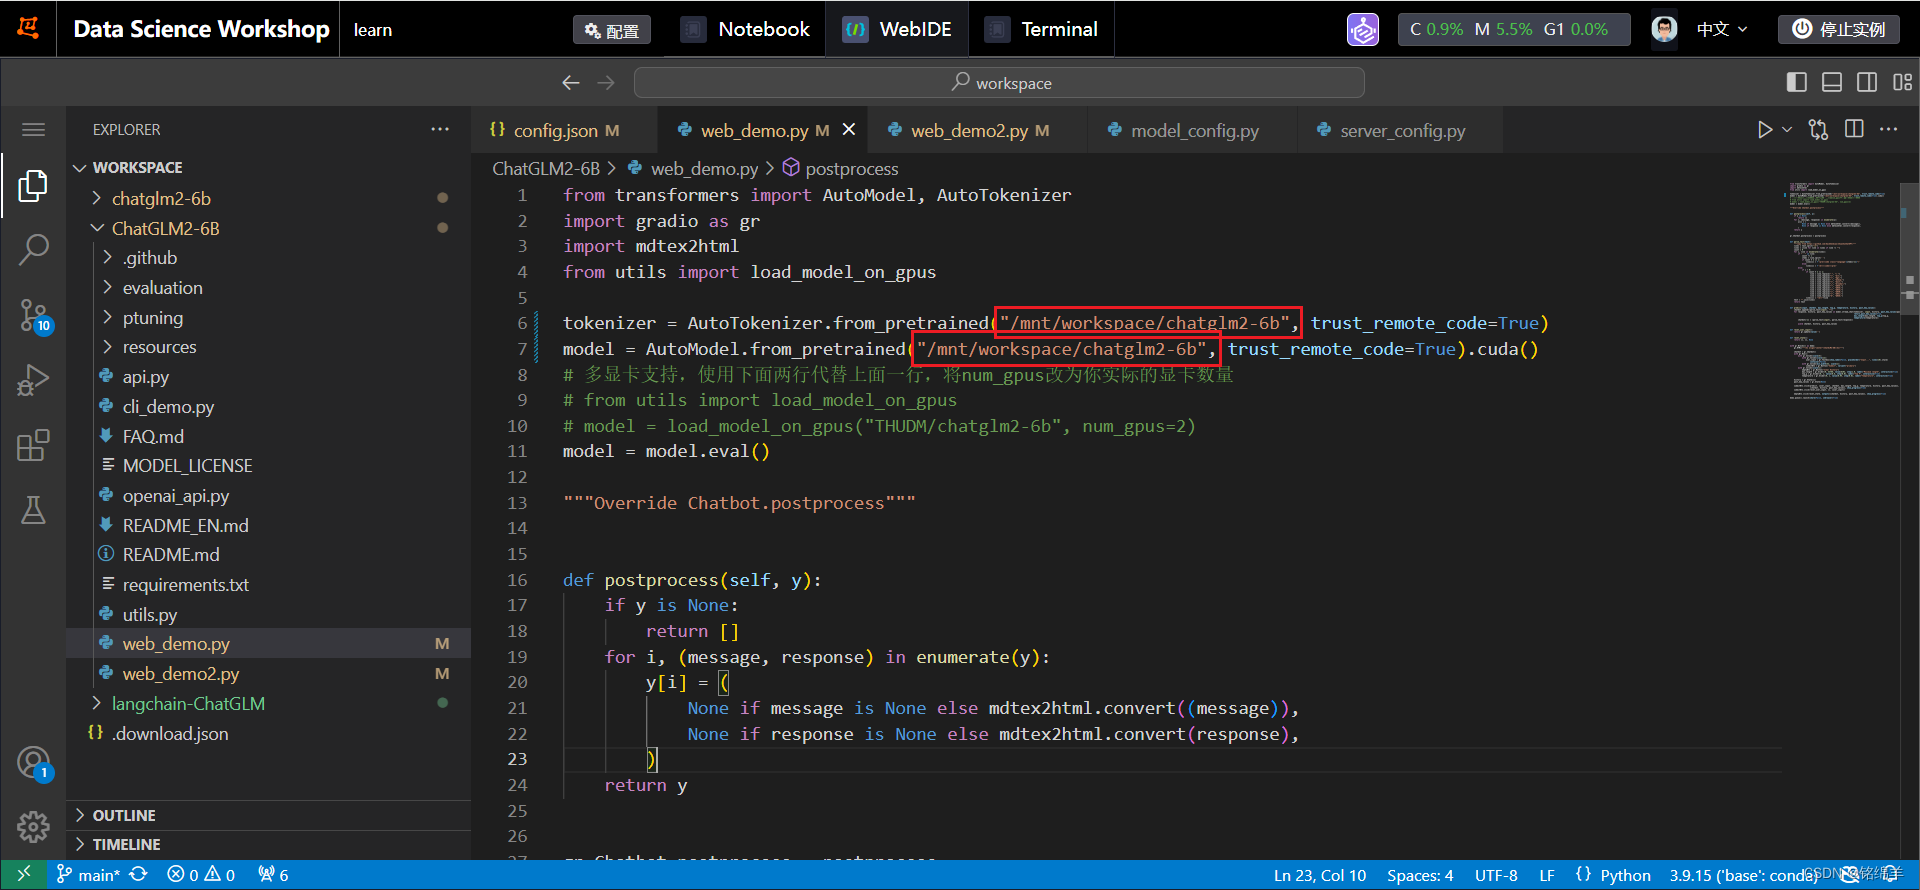The image size is (1920, 890).
Task: Click the 配置 configuration button
Action: click(612, 30)
